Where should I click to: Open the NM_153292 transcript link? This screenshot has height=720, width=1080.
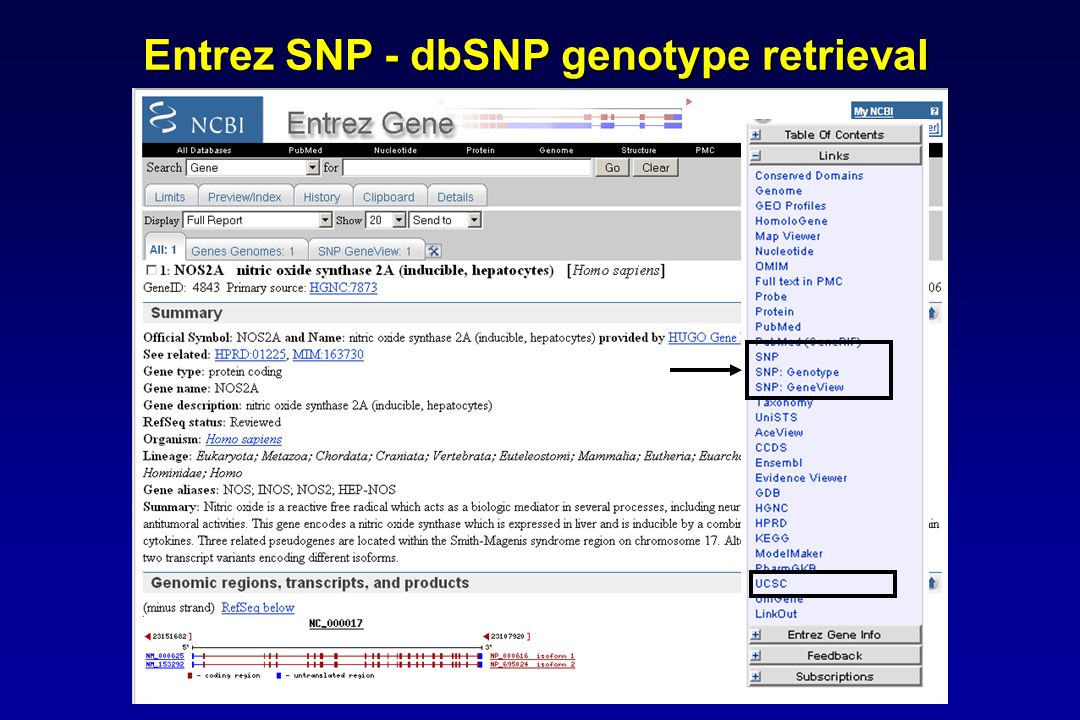165,665
